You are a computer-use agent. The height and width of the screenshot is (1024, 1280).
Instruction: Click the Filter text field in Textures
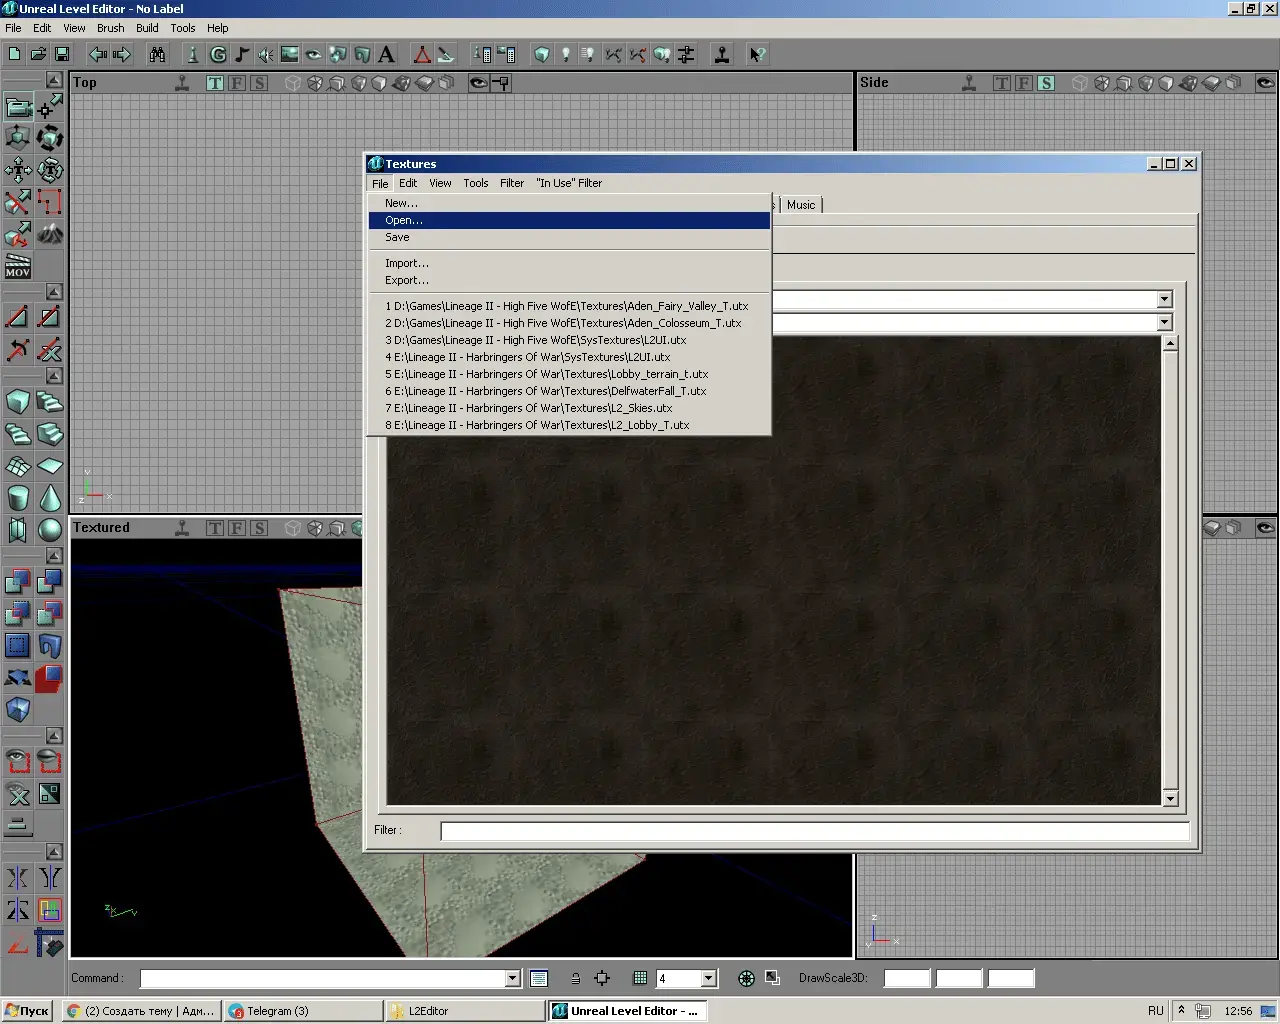click(815, 831)
